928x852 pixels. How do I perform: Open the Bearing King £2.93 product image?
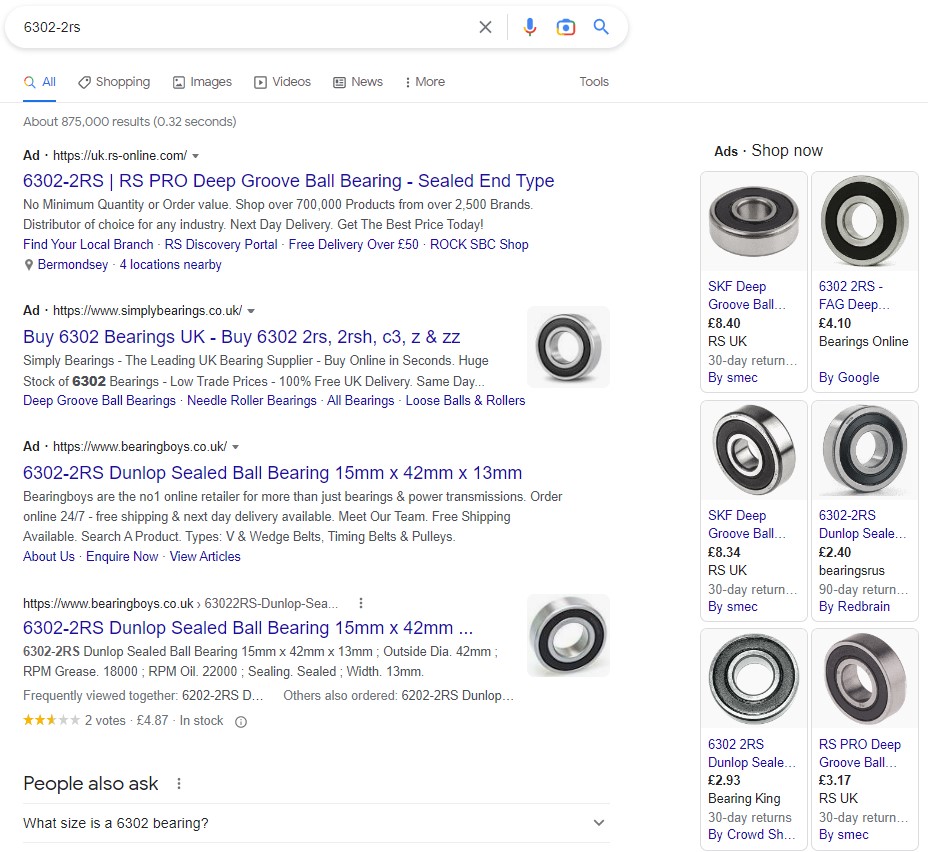[x=753, y=679]
